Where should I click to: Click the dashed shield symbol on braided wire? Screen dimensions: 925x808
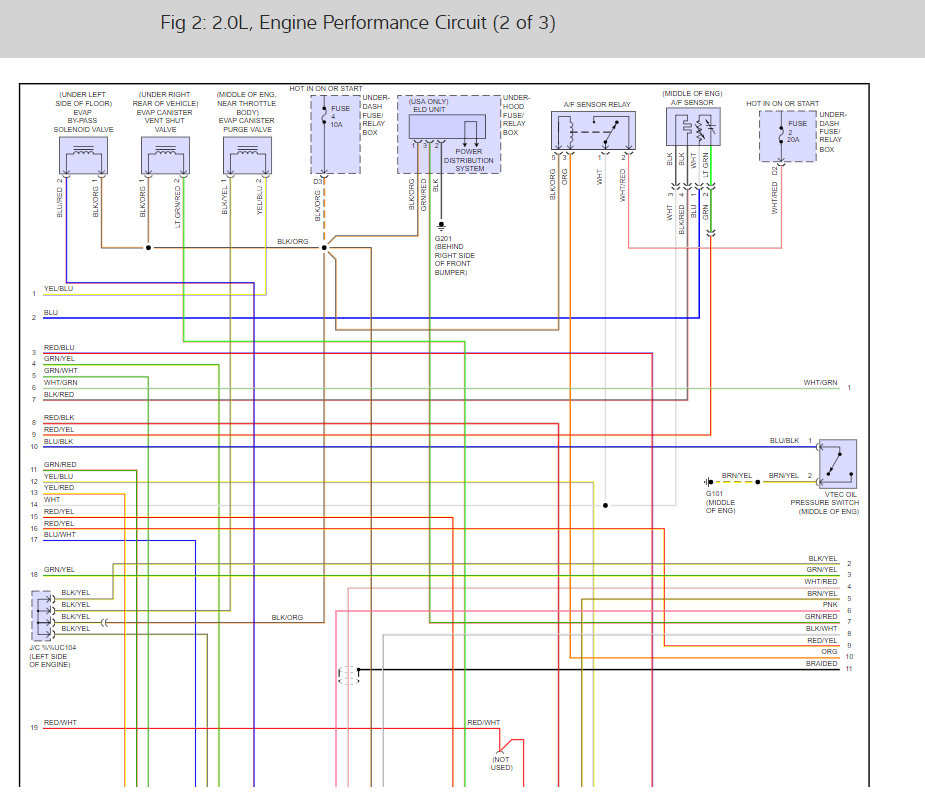[x=349, y=675]
